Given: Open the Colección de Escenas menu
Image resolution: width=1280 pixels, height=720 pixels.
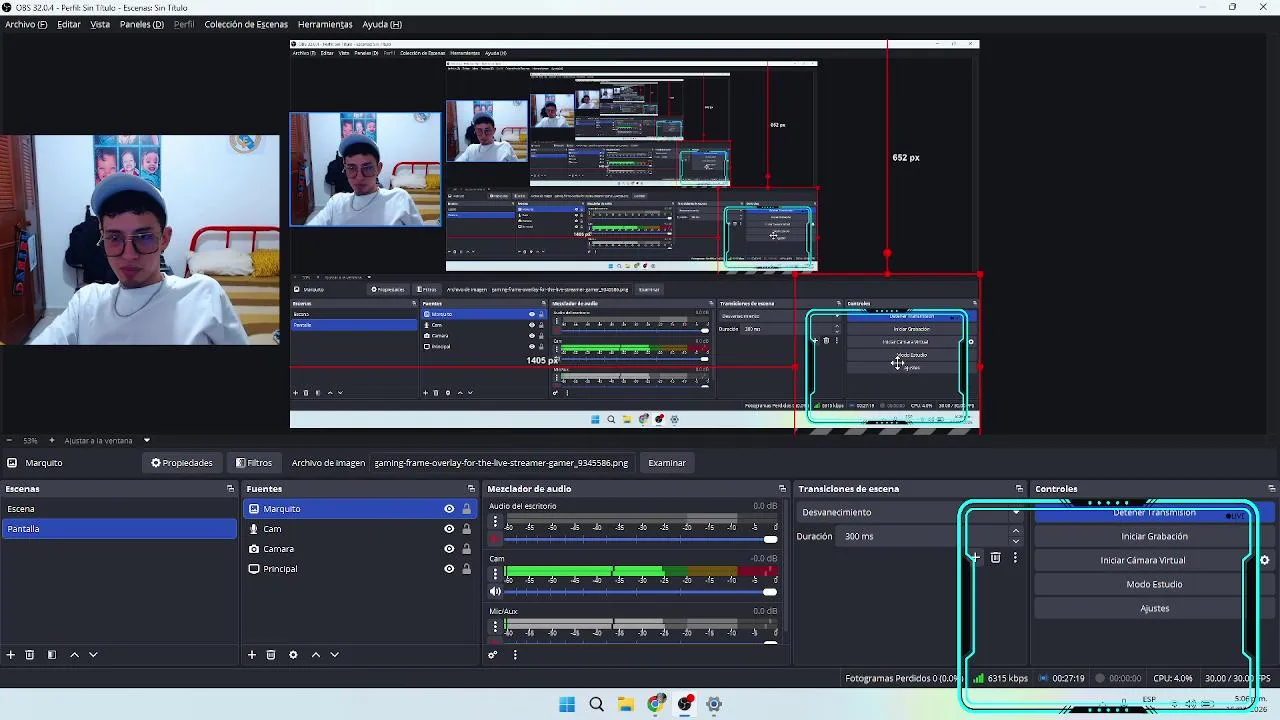Looking at the screenshot, I should tap(246, 24).
